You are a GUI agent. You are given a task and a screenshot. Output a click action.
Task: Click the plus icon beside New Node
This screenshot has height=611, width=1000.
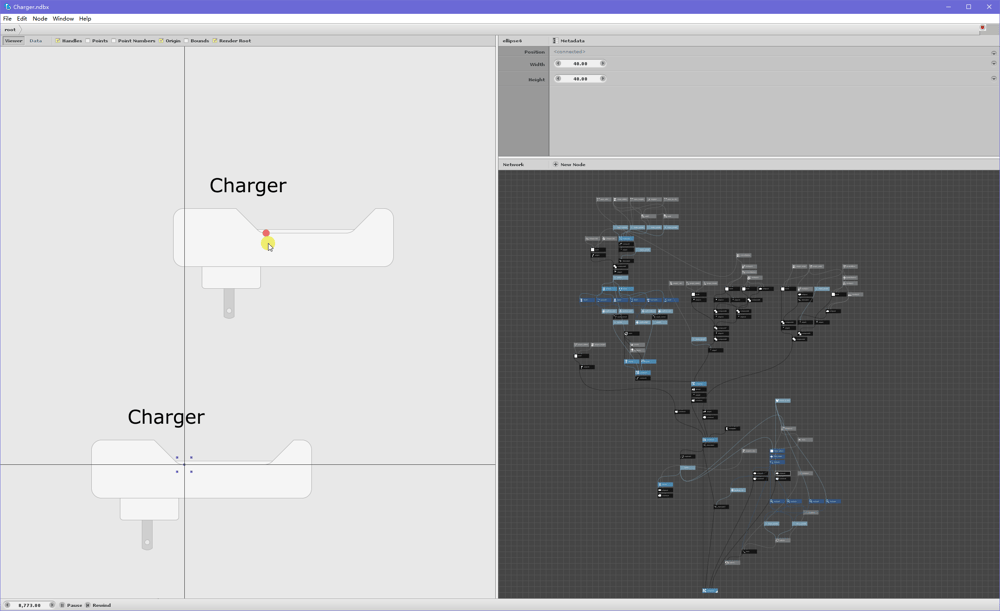[555, 165]
